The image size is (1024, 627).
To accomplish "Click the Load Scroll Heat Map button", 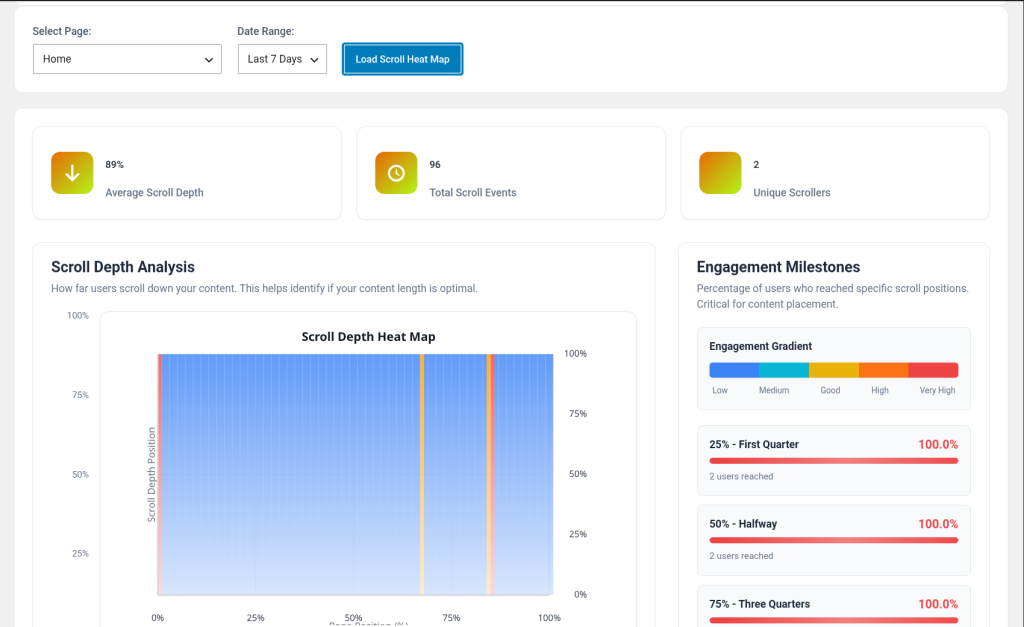I will [402, 59].
